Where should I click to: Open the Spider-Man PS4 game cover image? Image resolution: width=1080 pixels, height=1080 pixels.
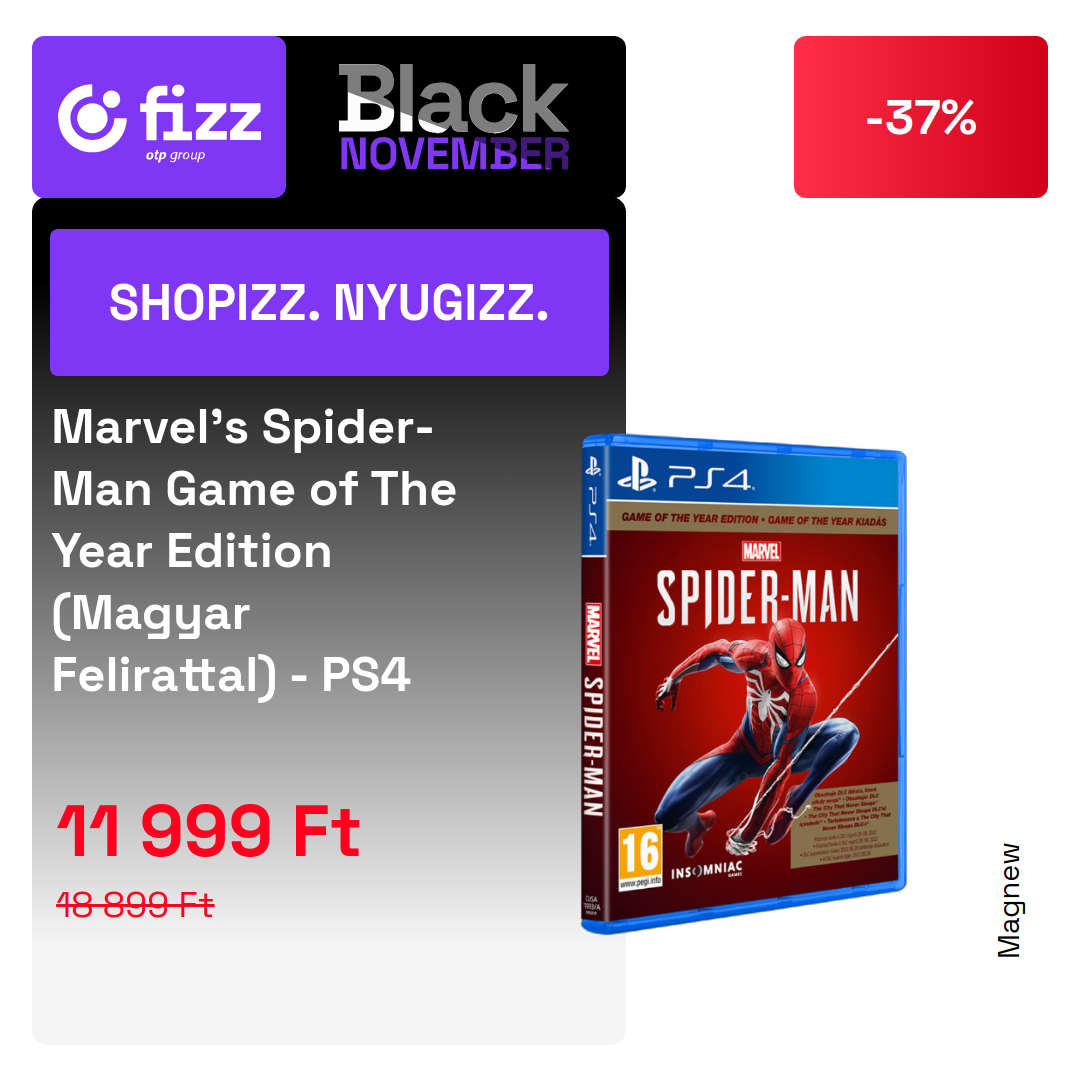tap(744, 683)
